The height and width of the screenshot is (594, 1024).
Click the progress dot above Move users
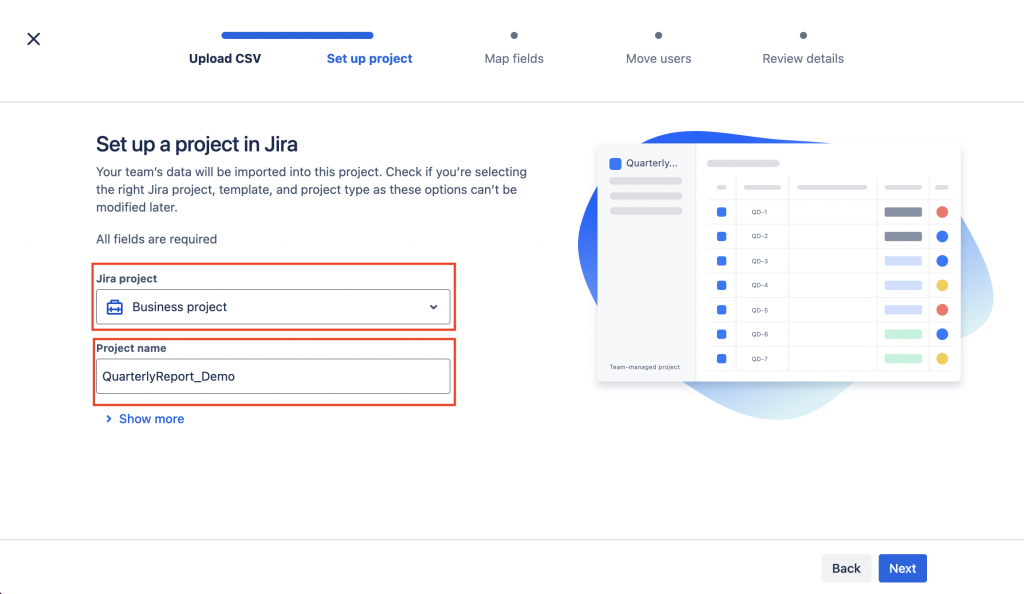tap(658, 35)
